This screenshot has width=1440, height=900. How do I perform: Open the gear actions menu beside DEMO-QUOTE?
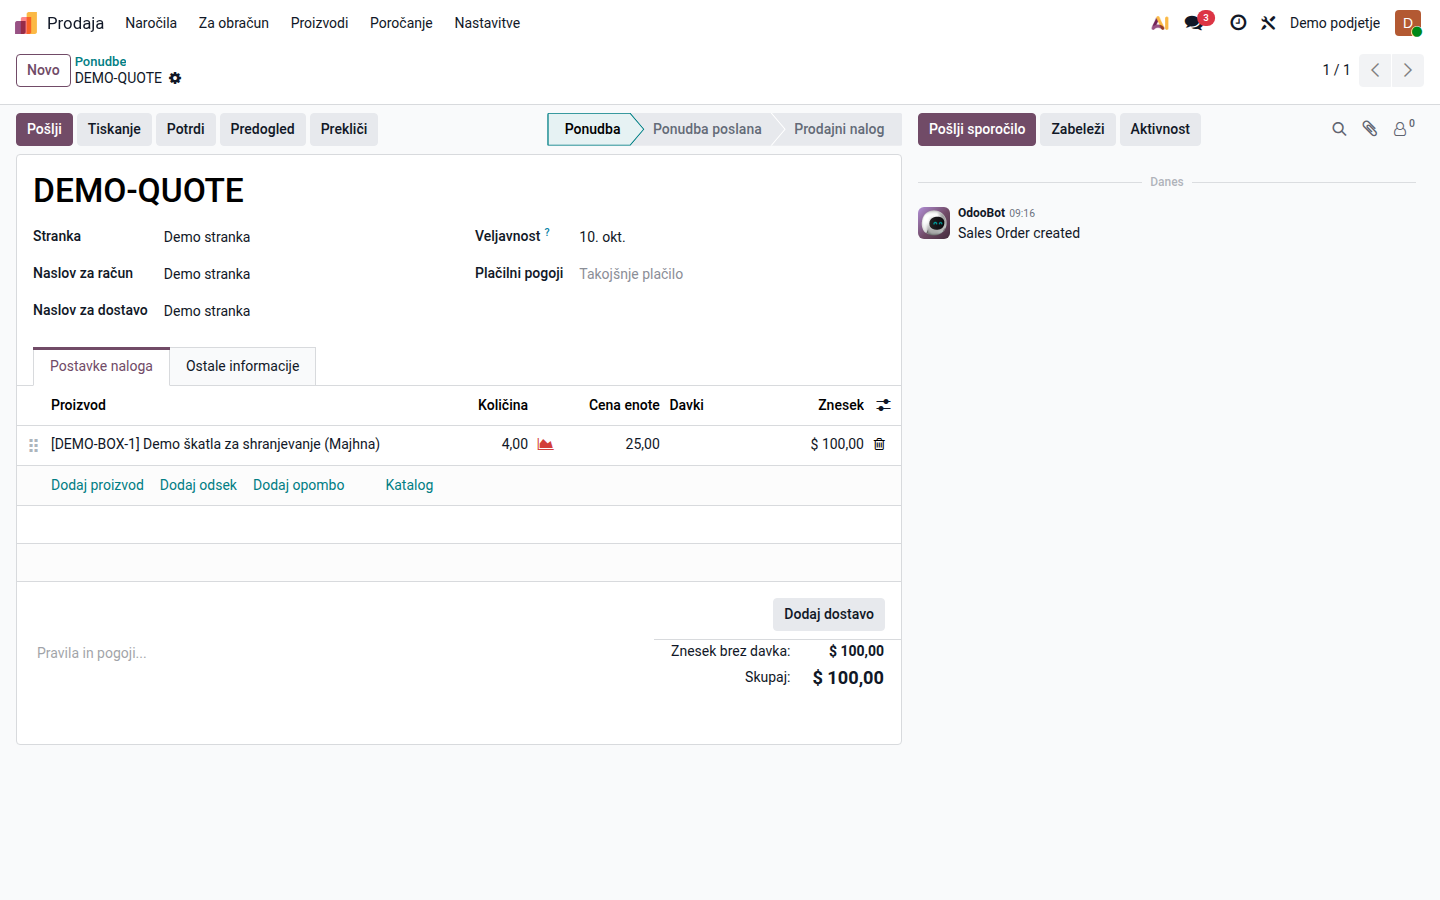pyautogui.click(x=175, y=78)
